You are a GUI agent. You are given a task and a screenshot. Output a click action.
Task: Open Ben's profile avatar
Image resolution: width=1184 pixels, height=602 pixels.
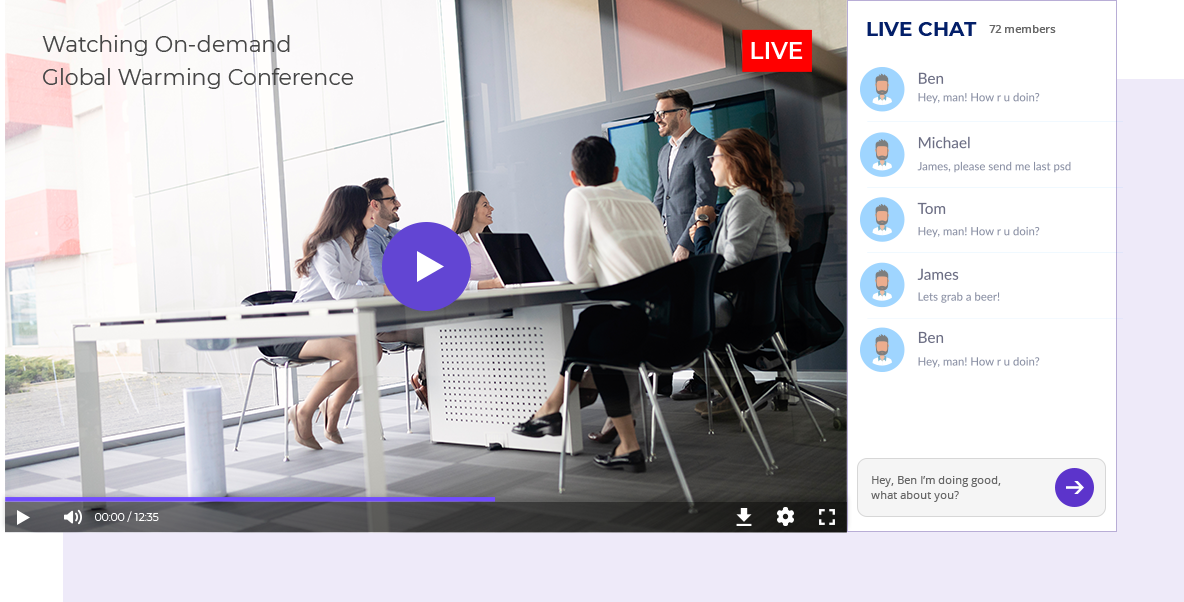click(882, 89)
